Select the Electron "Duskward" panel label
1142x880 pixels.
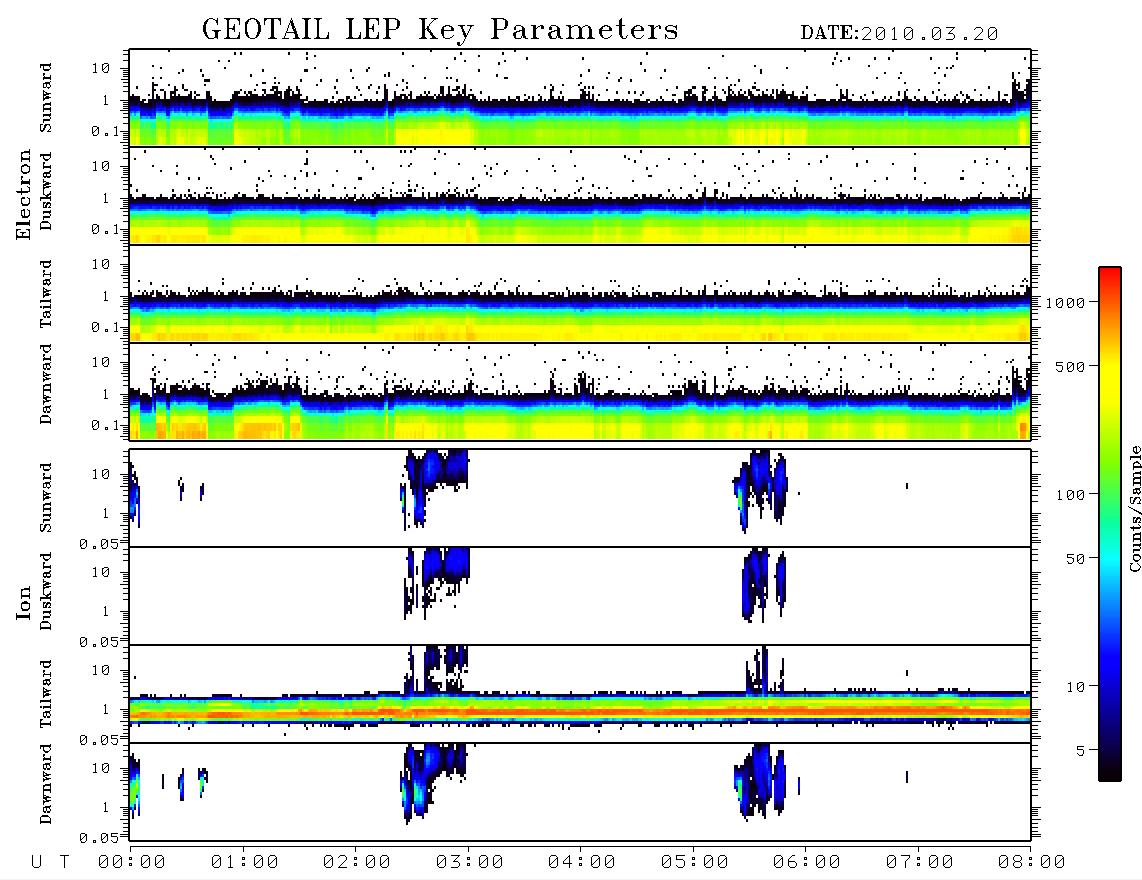(46, 191)
